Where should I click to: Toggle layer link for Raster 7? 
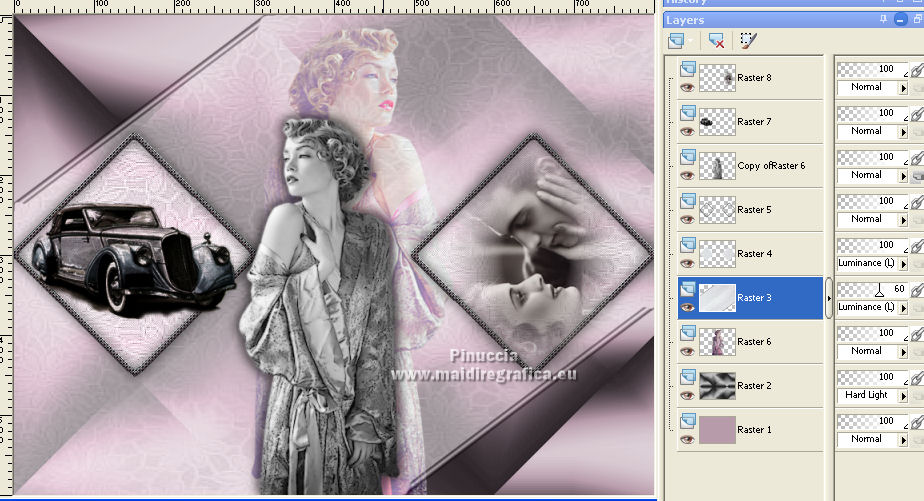(917, 114)
